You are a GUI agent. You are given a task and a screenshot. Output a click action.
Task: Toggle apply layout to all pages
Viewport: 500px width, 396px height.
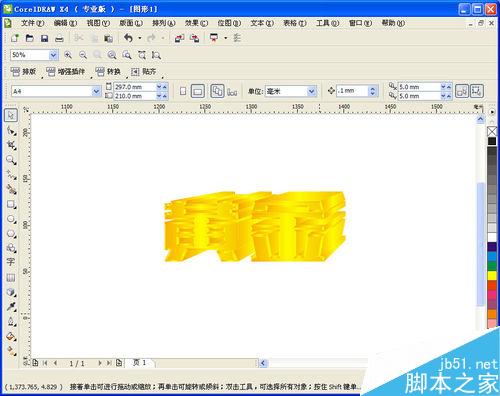point(217,91)
